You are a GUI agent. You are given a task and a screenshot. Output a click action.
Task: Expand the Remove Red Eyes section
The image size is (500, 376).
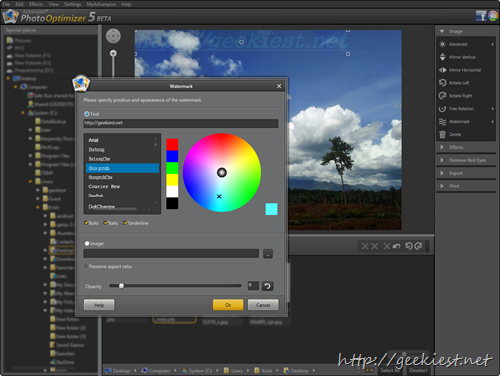442,160
